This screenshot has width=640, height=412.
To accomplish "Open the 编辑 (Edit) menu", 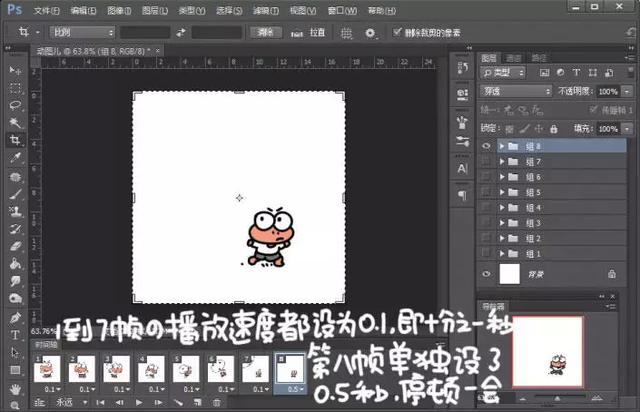I will point(83,11).
